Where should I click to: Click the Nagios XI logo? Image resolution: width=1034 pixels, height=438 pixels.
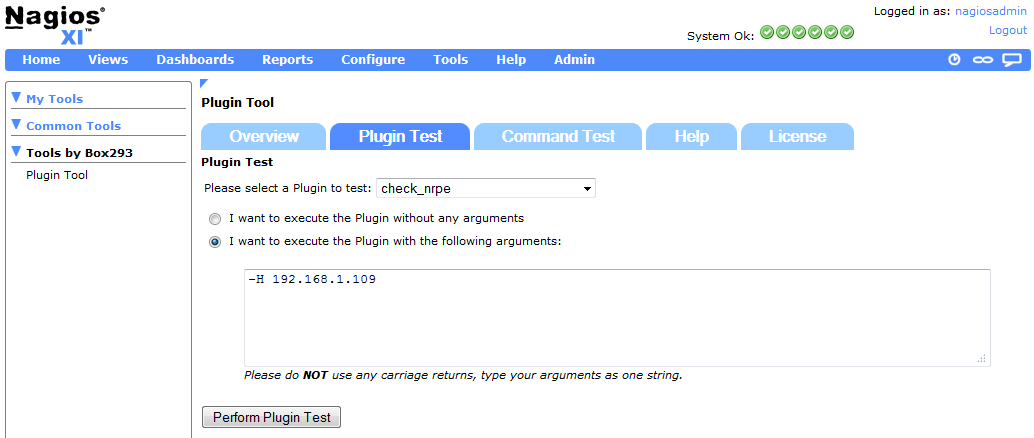point(55,24)
